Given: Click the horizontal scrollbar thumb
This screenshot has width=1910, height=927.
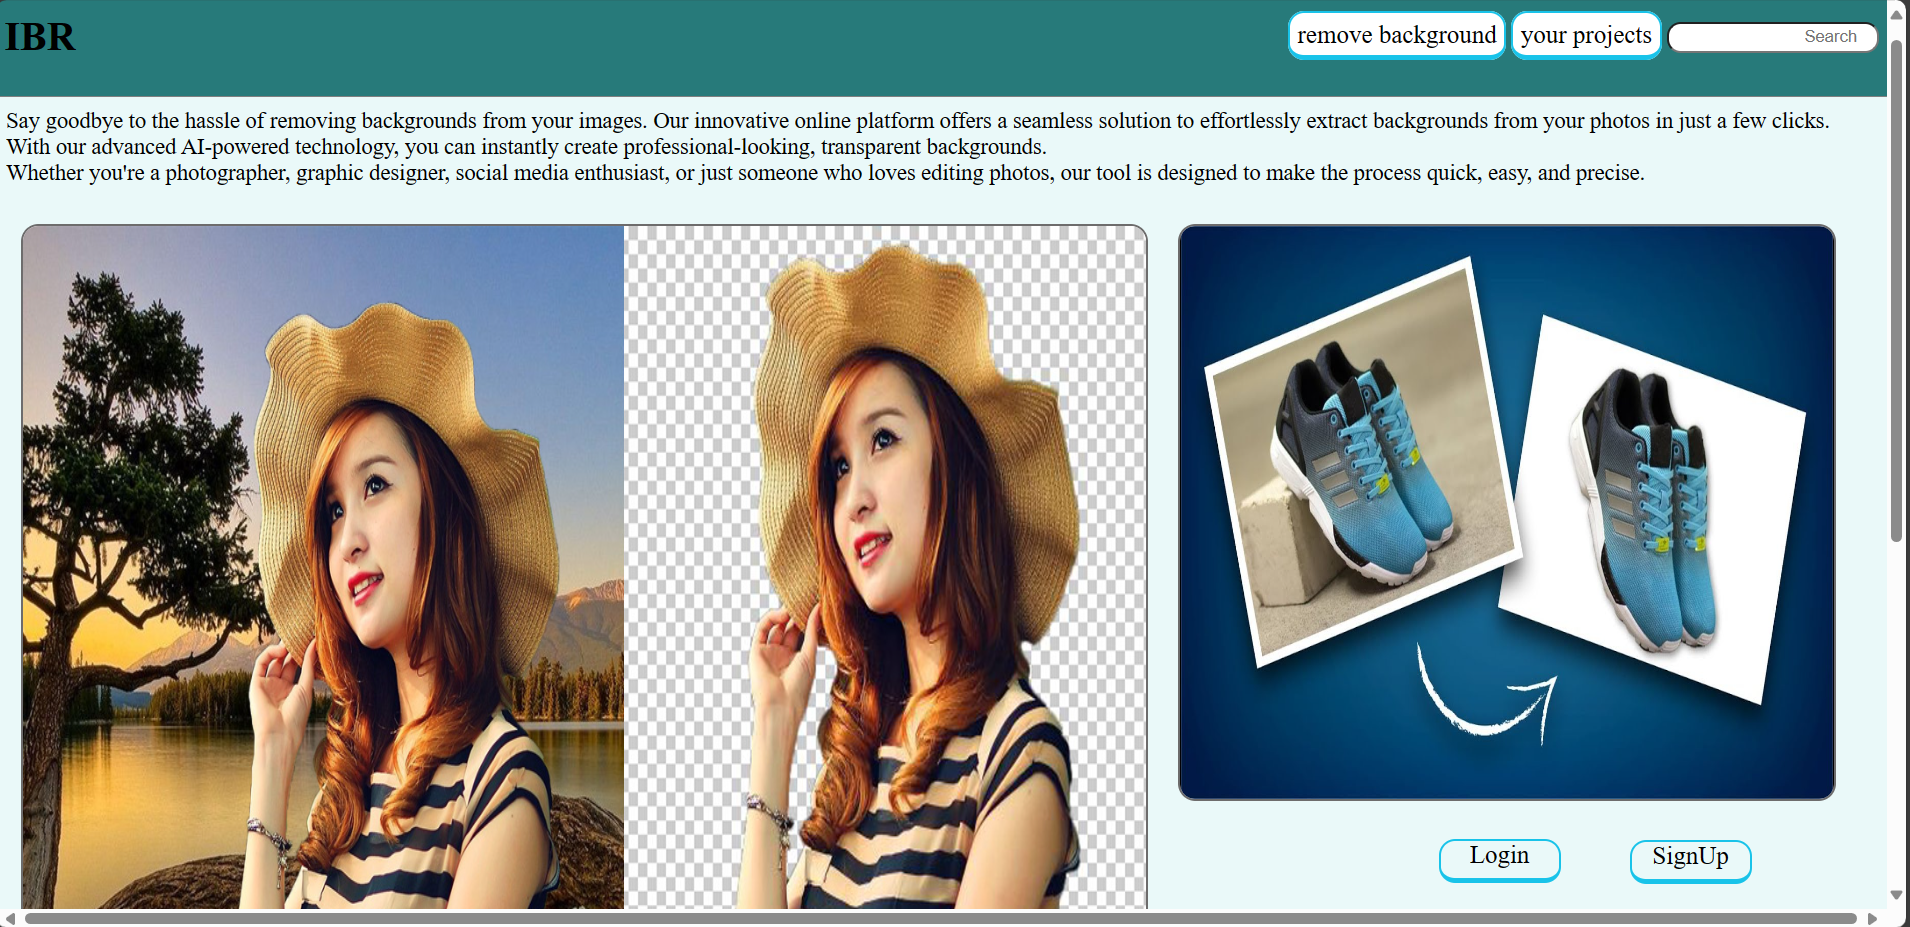Looking at the screenshot, I should click(x=940, y=918).
